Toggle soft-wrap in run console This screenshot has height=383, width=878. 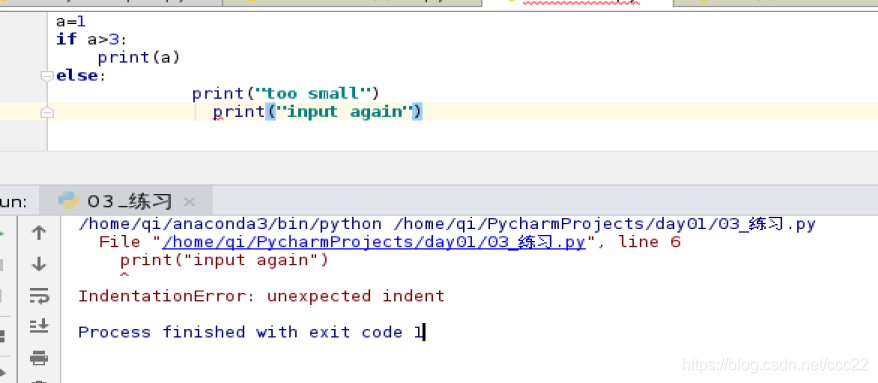pos(39,296)
